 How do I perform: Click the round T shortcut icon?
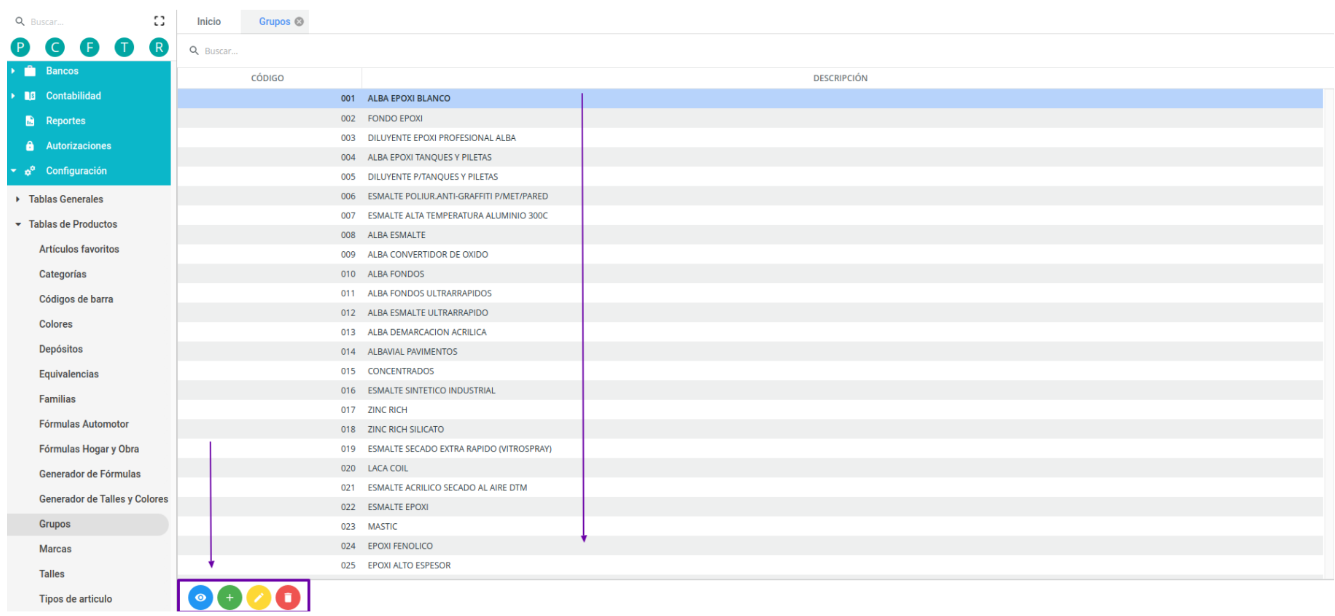124,47
